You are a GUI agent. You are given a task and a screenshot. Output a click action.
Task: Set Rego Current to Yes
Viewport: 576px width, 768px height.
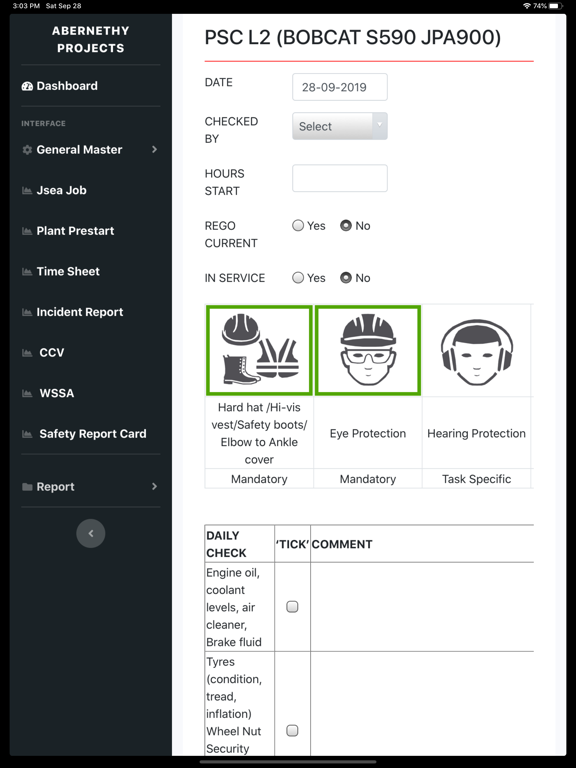pyautogui.click(x=298, y=225)
